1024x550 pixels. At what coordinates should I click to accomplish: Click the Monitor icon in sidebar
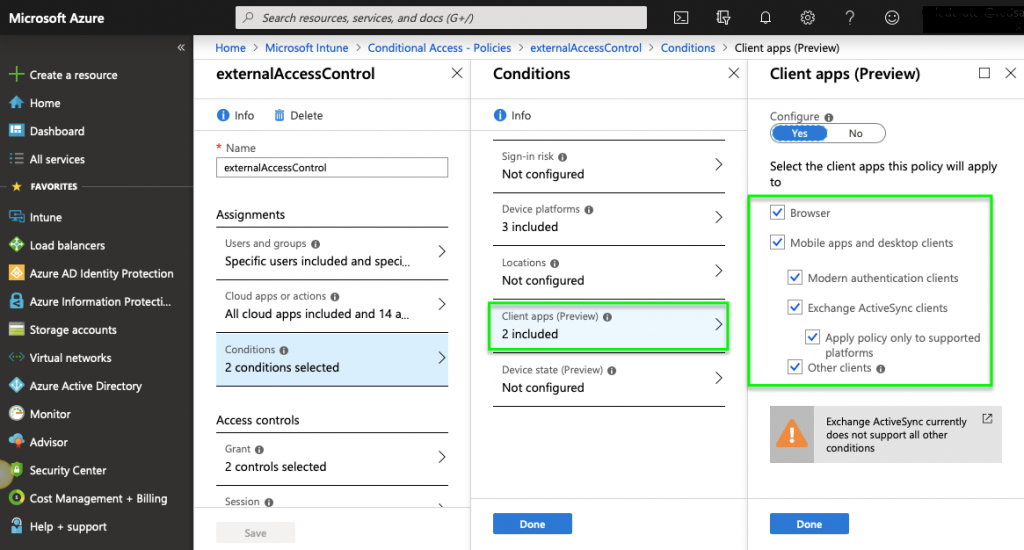click(x=16, y=413)
